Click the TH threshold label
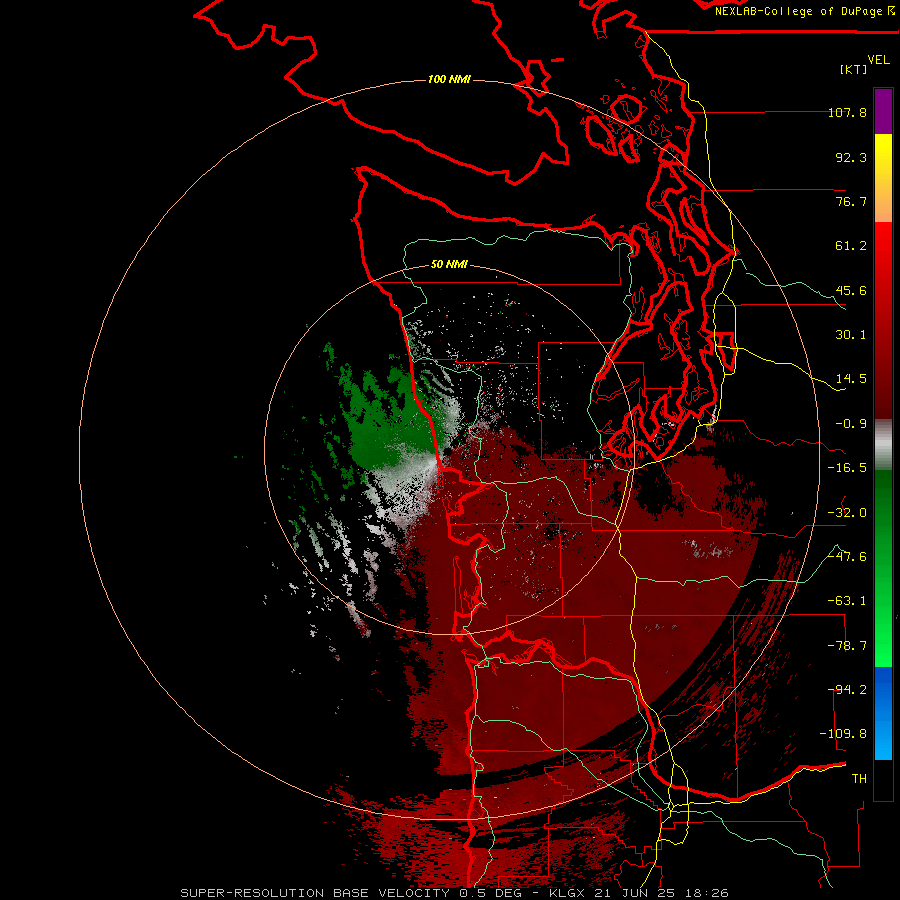Image resolution: width=900 pixels, height=900 pixels. (859, 779)
